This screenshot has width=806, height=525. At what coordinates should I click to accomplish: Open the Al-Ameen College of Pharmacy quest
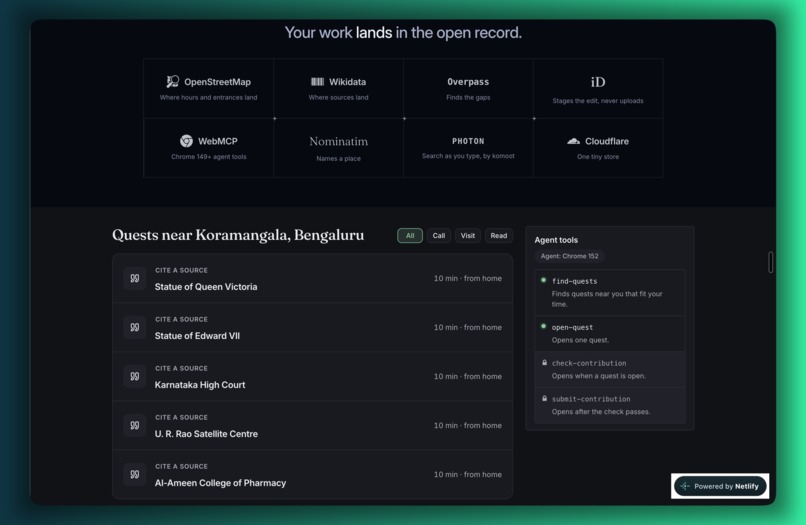pyautogui.click(x=313, y=474)
